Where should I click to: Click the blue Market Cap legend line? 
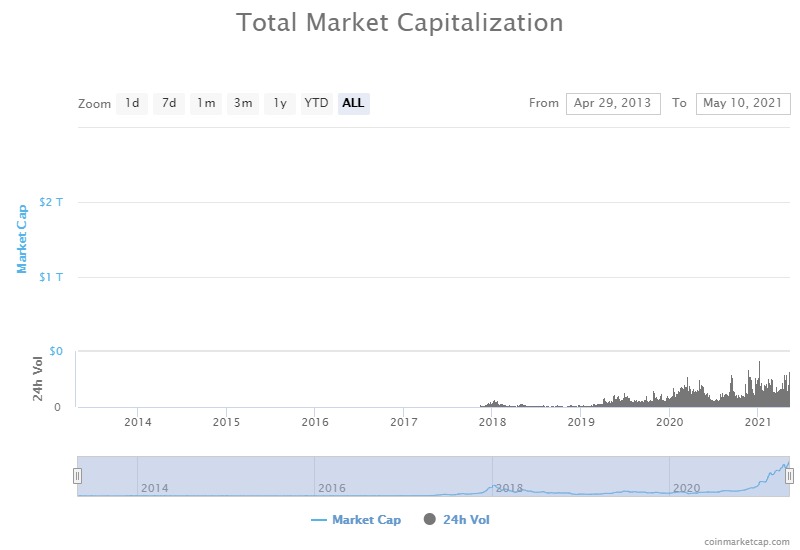tap(319, 520)
